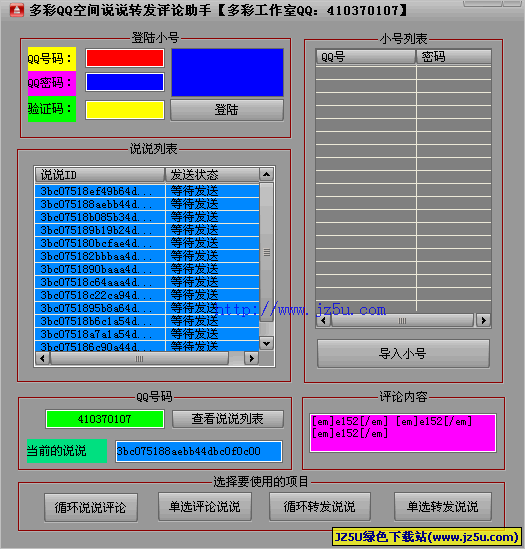Click the 说说列表 vertical scrollbar thumb
Screen dimensions: 525x549
[267, 252]
